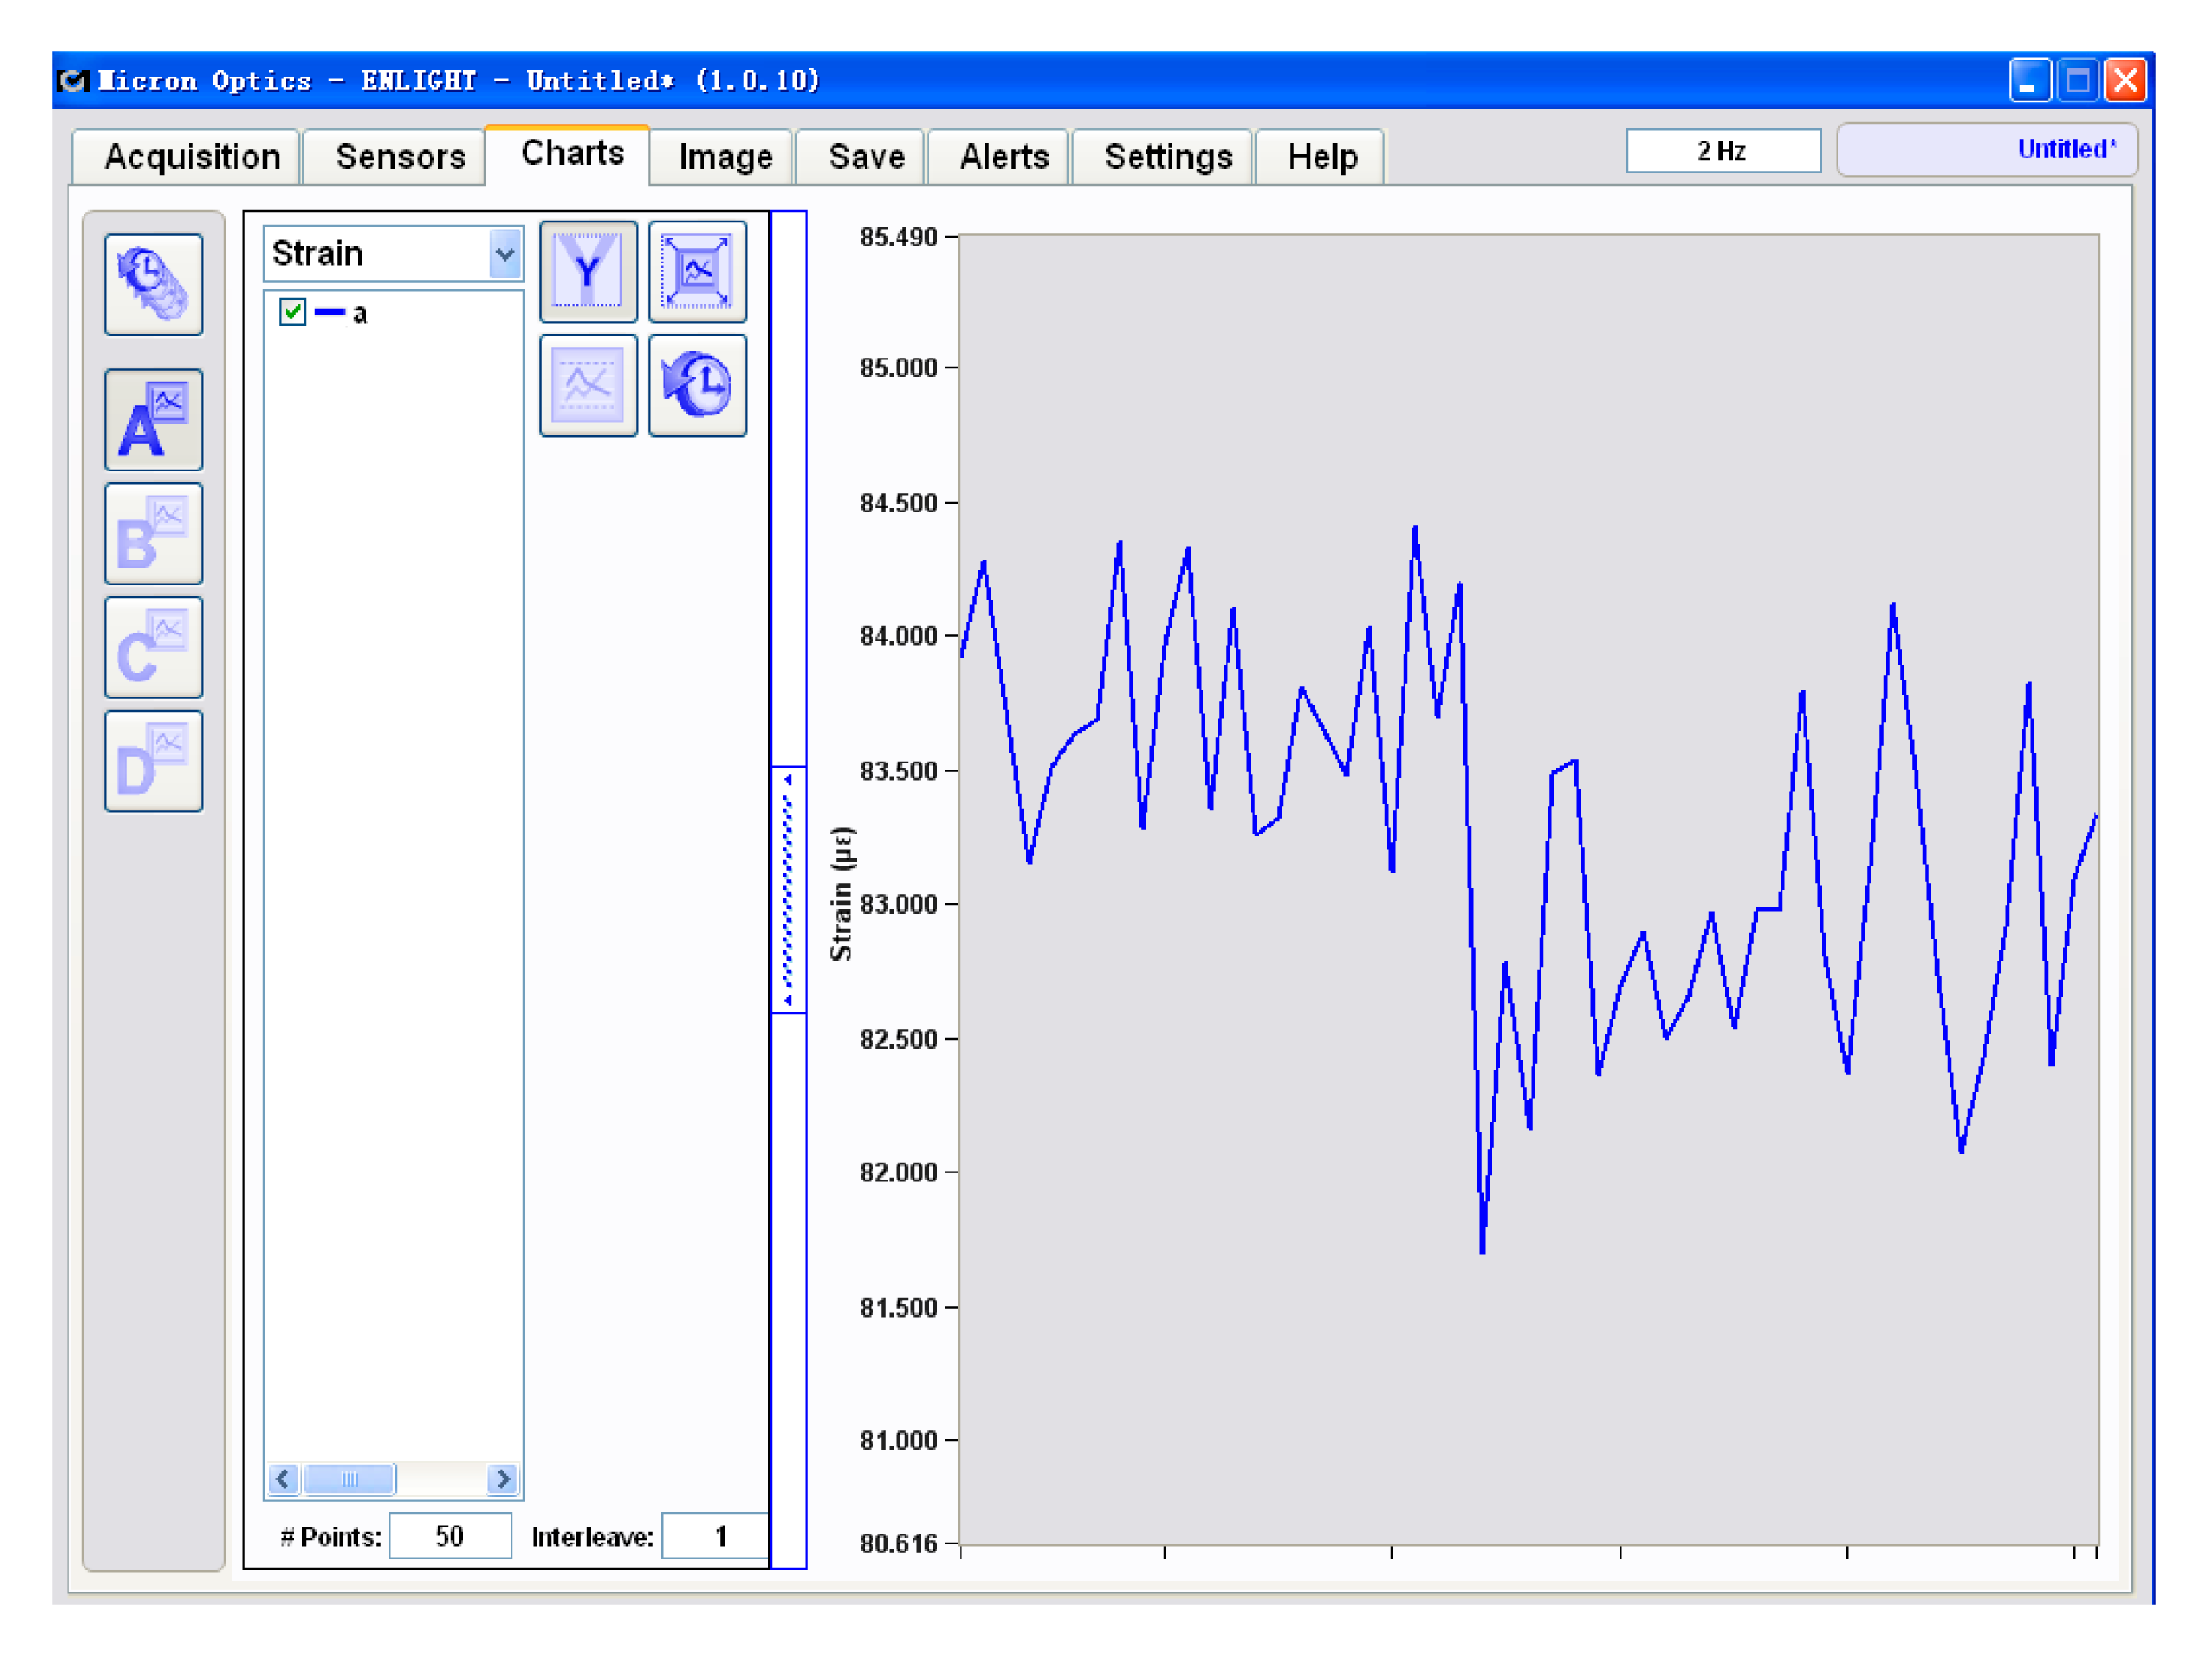The image size is (2212, 1660).
Task: Switch to the Sensors tab
Action: click(400, 157)
